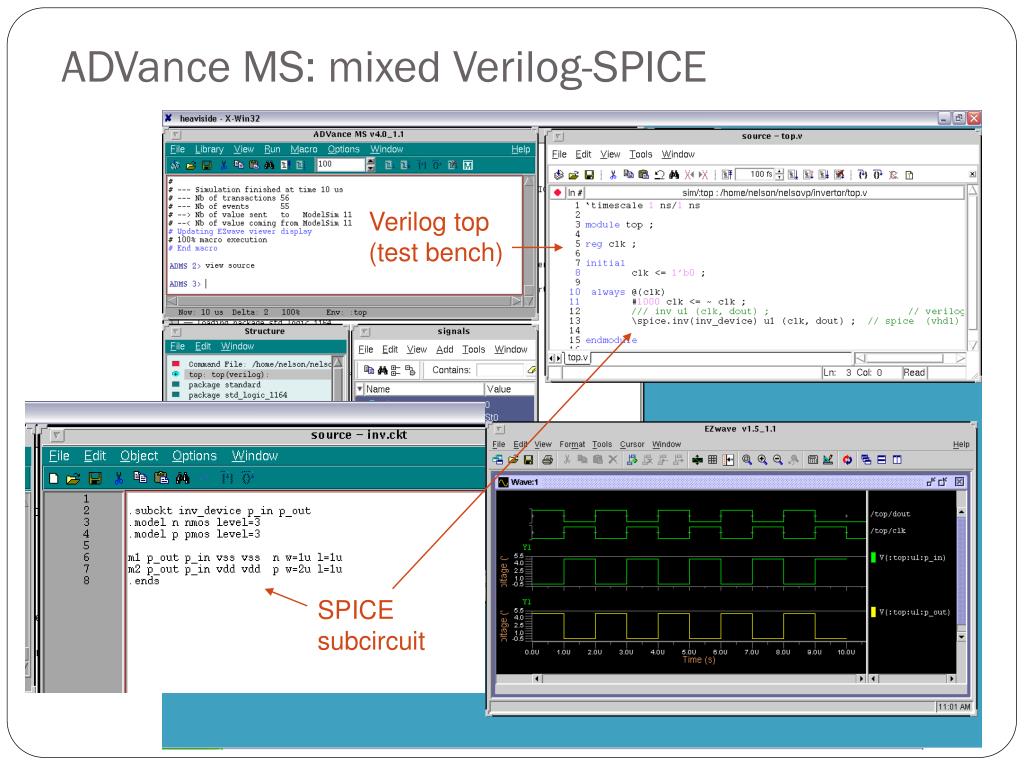Open window menu button of Structure window title bar
1024x768 pixels.
[x=175, y=332]
